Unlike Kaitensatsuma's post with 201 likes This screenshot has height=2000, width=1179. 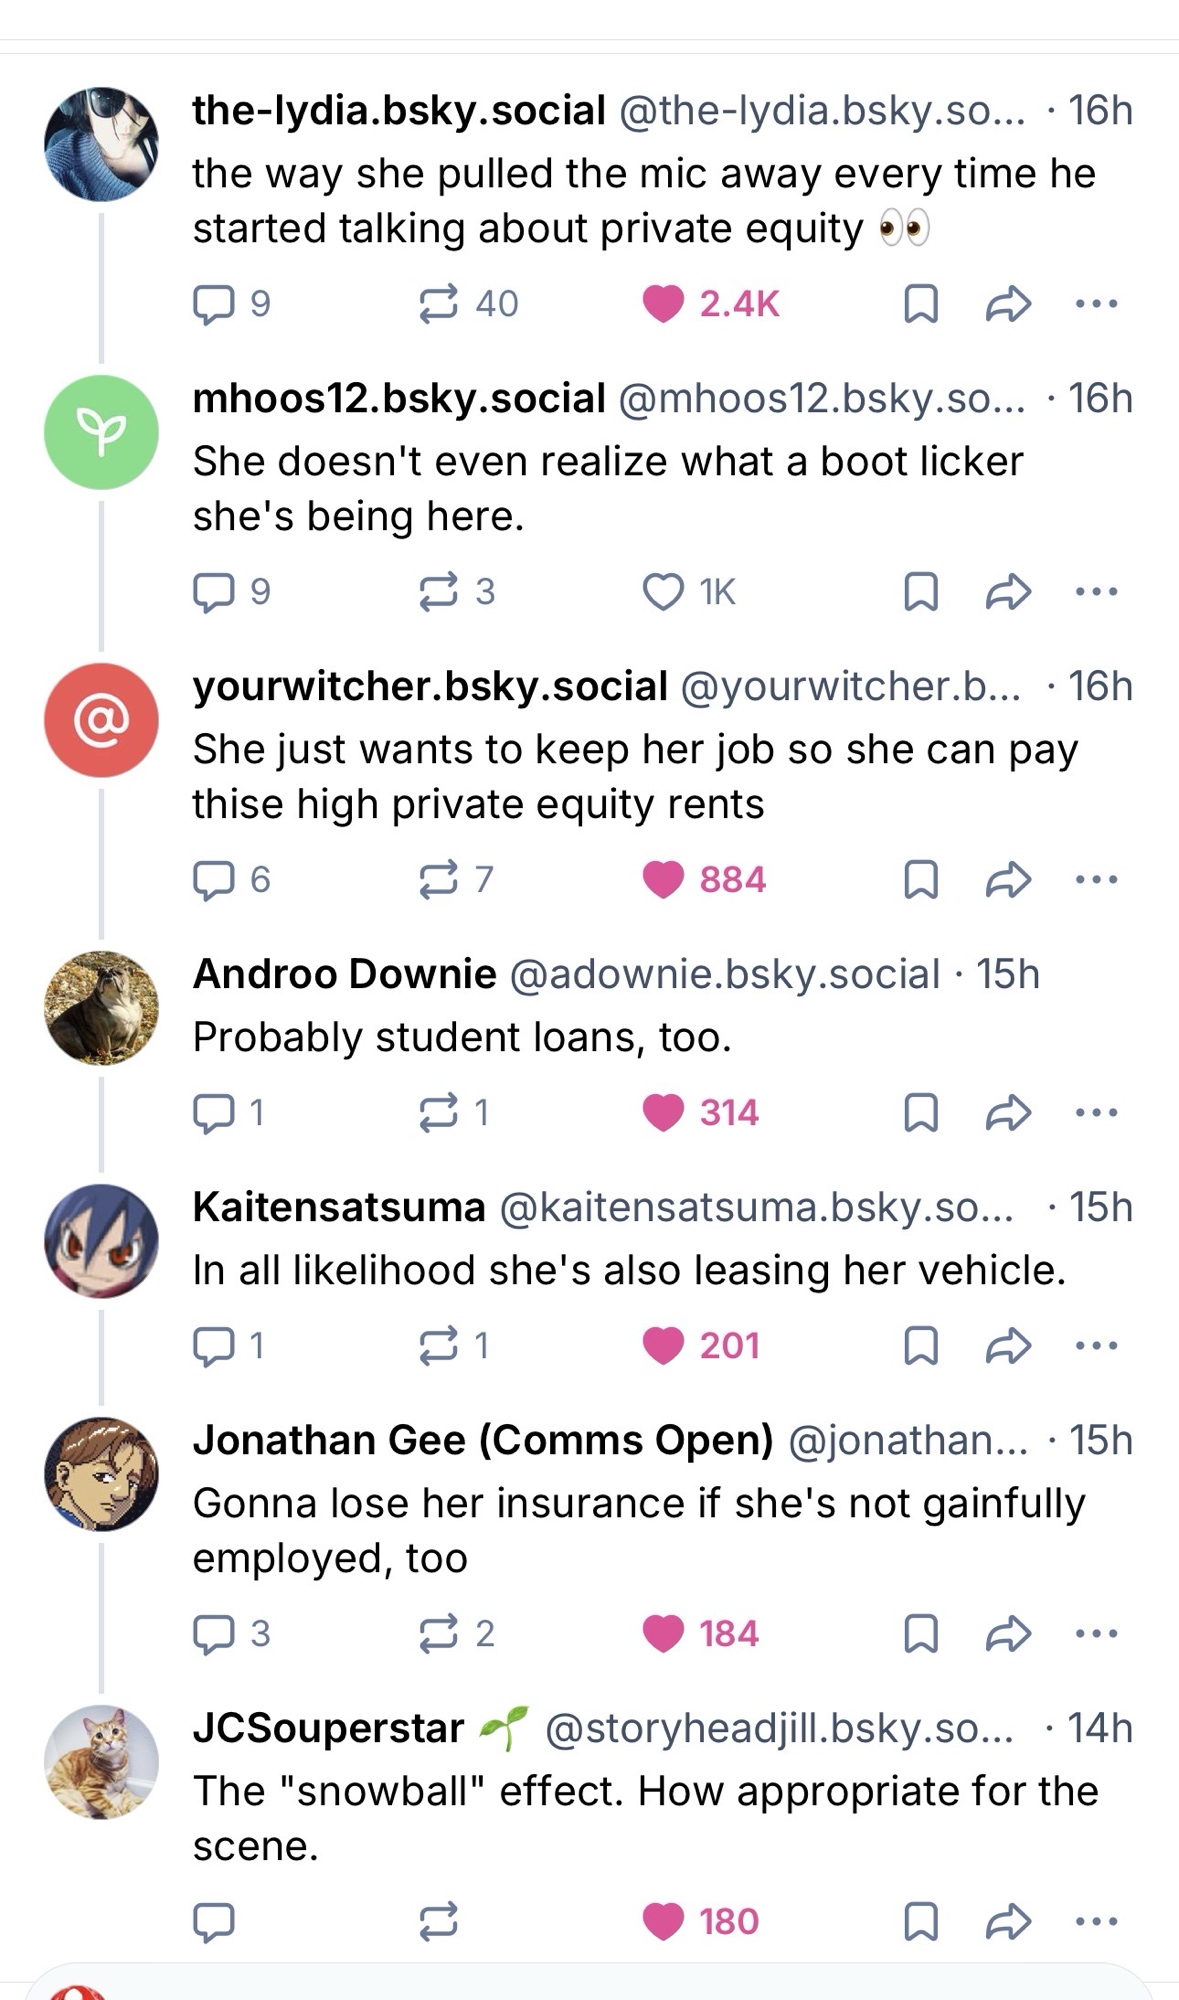click(x=663, y=1346)
